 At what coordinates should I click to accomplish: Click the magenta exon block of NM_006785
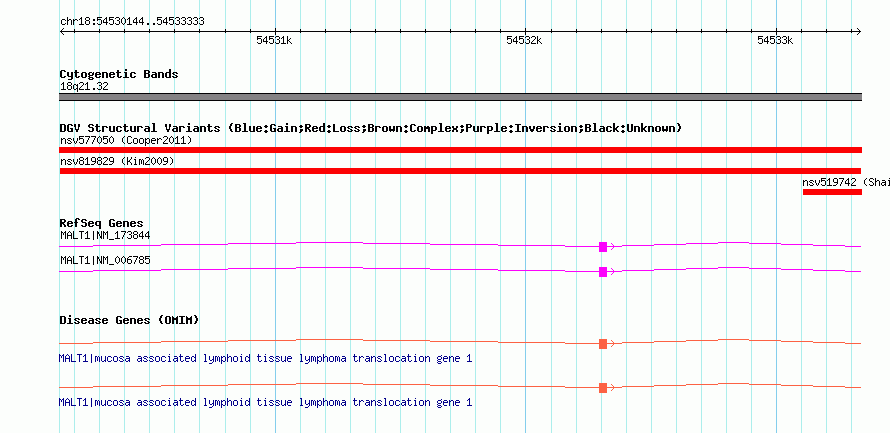603,271
